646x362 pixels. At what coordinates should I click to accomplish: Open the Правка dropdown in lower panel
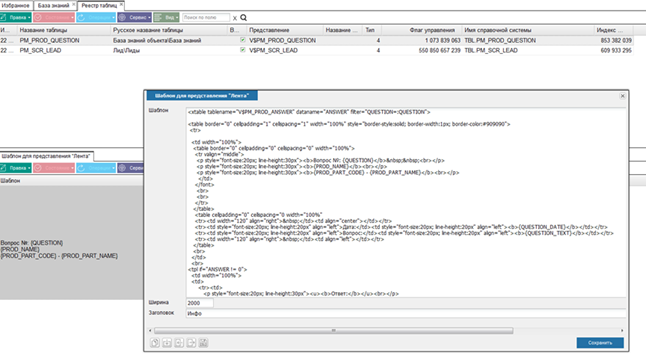pyautogui.click(x=16, y=168)
